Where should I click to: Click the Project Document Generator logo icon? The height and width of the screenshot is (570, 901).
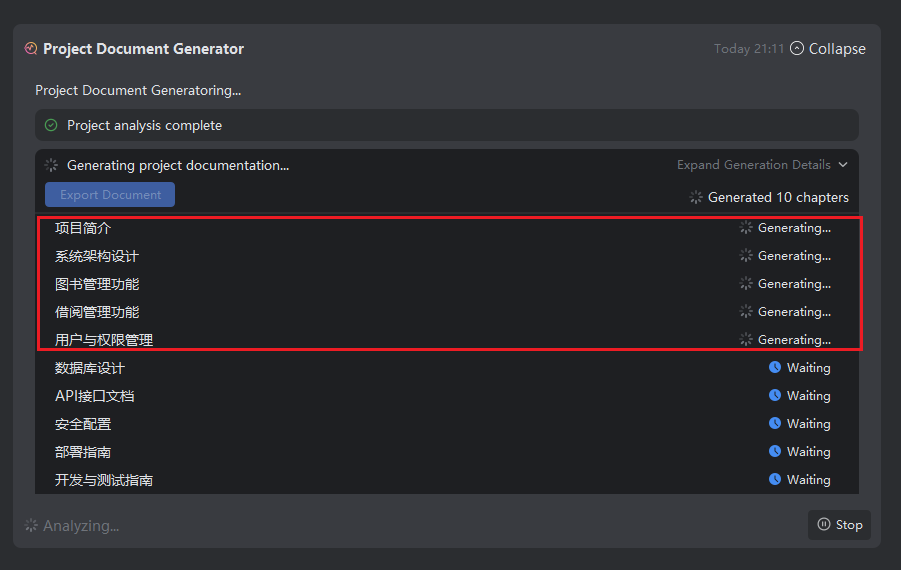(x=30, y=48)
